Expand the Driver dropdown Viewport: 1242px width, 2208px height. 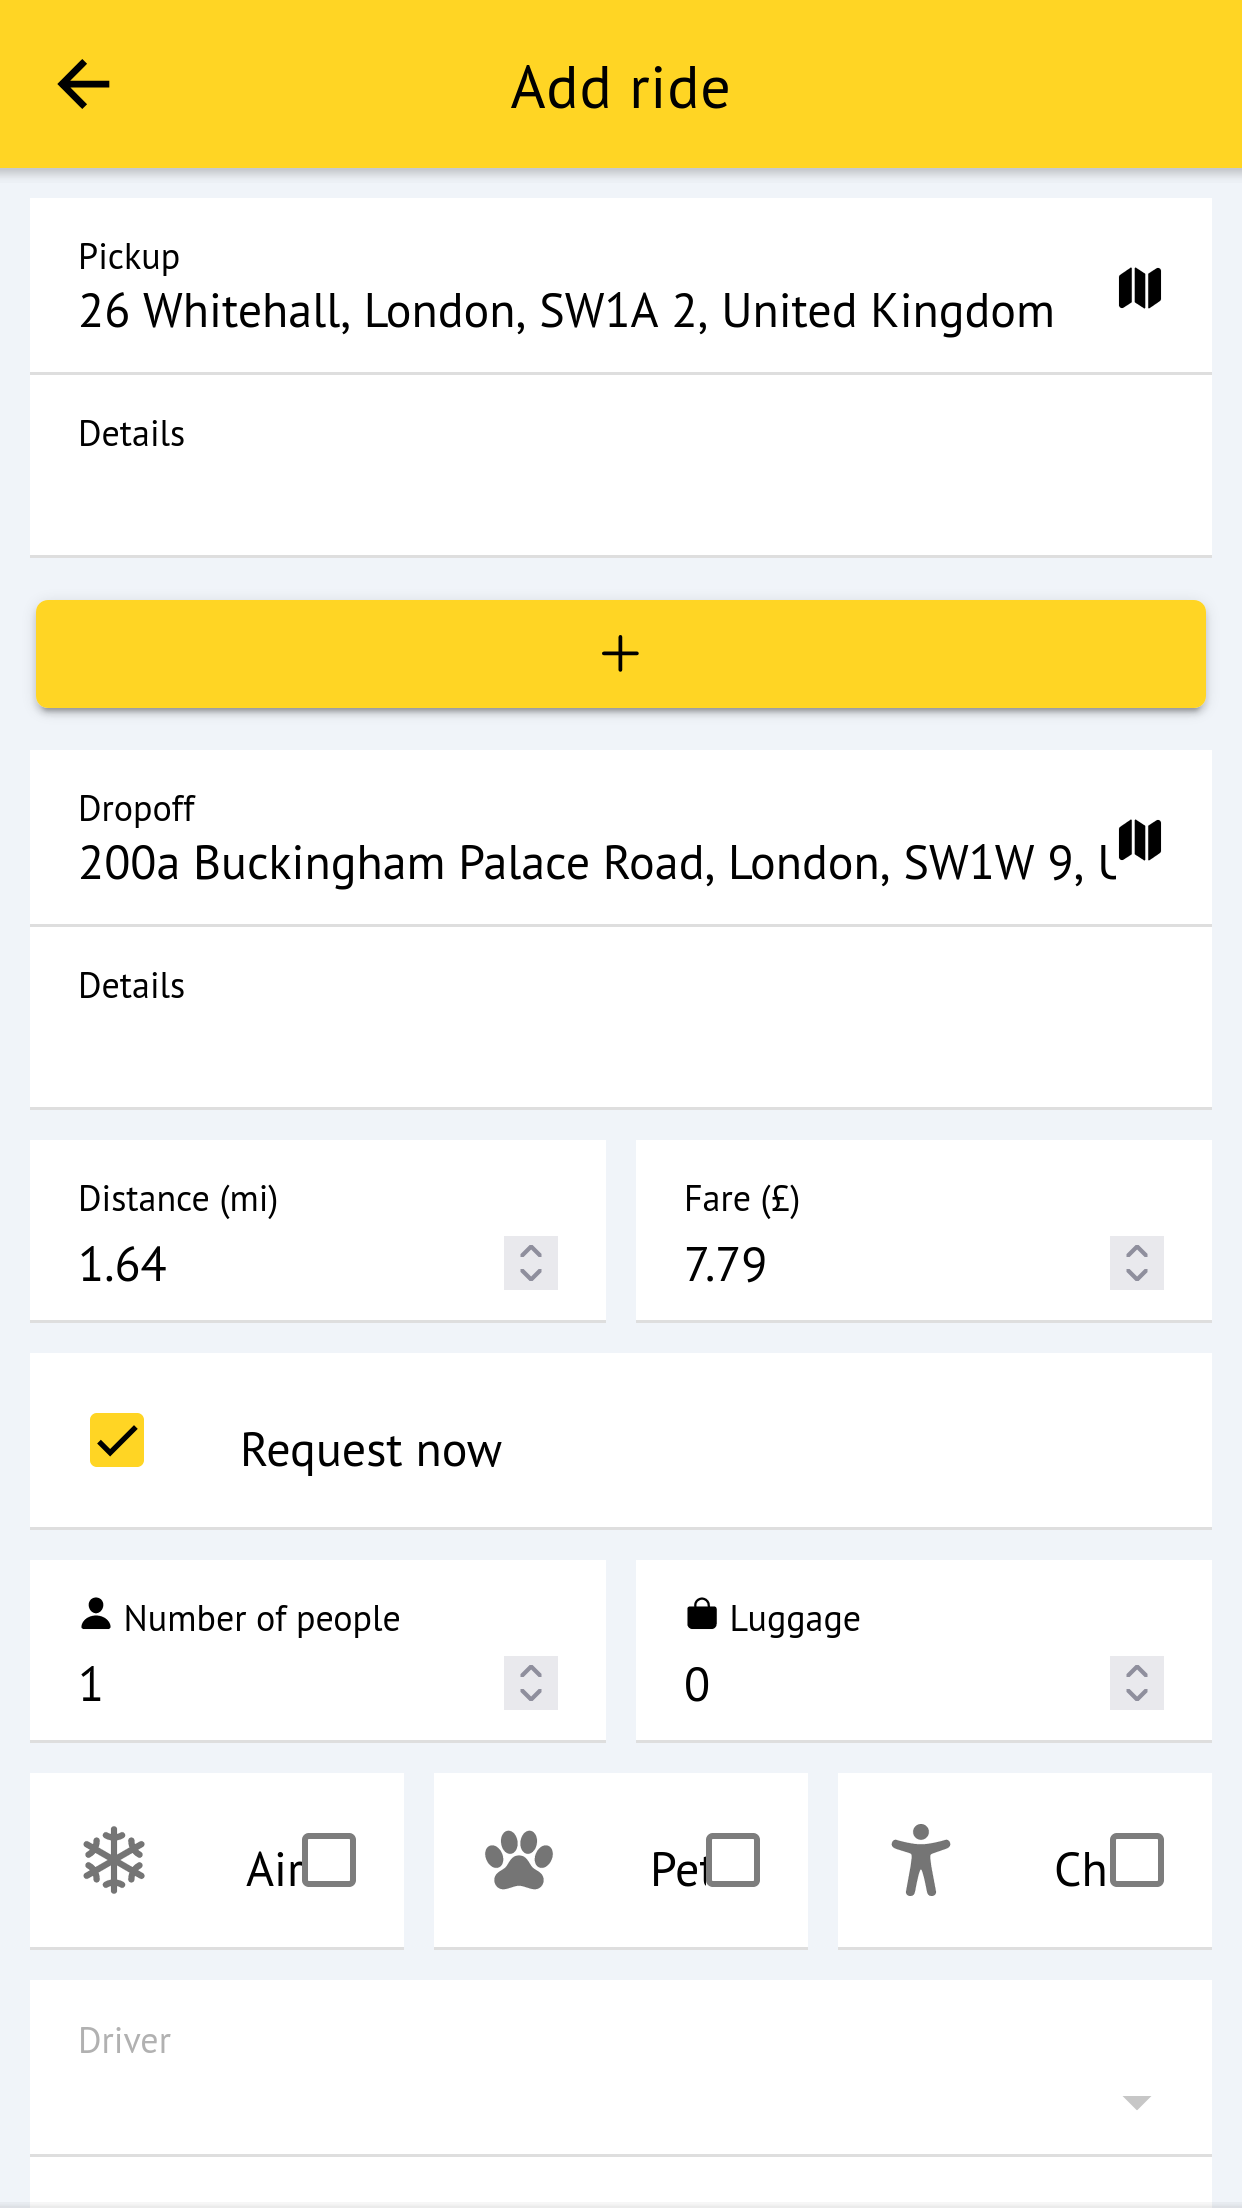(1136, 2102)
